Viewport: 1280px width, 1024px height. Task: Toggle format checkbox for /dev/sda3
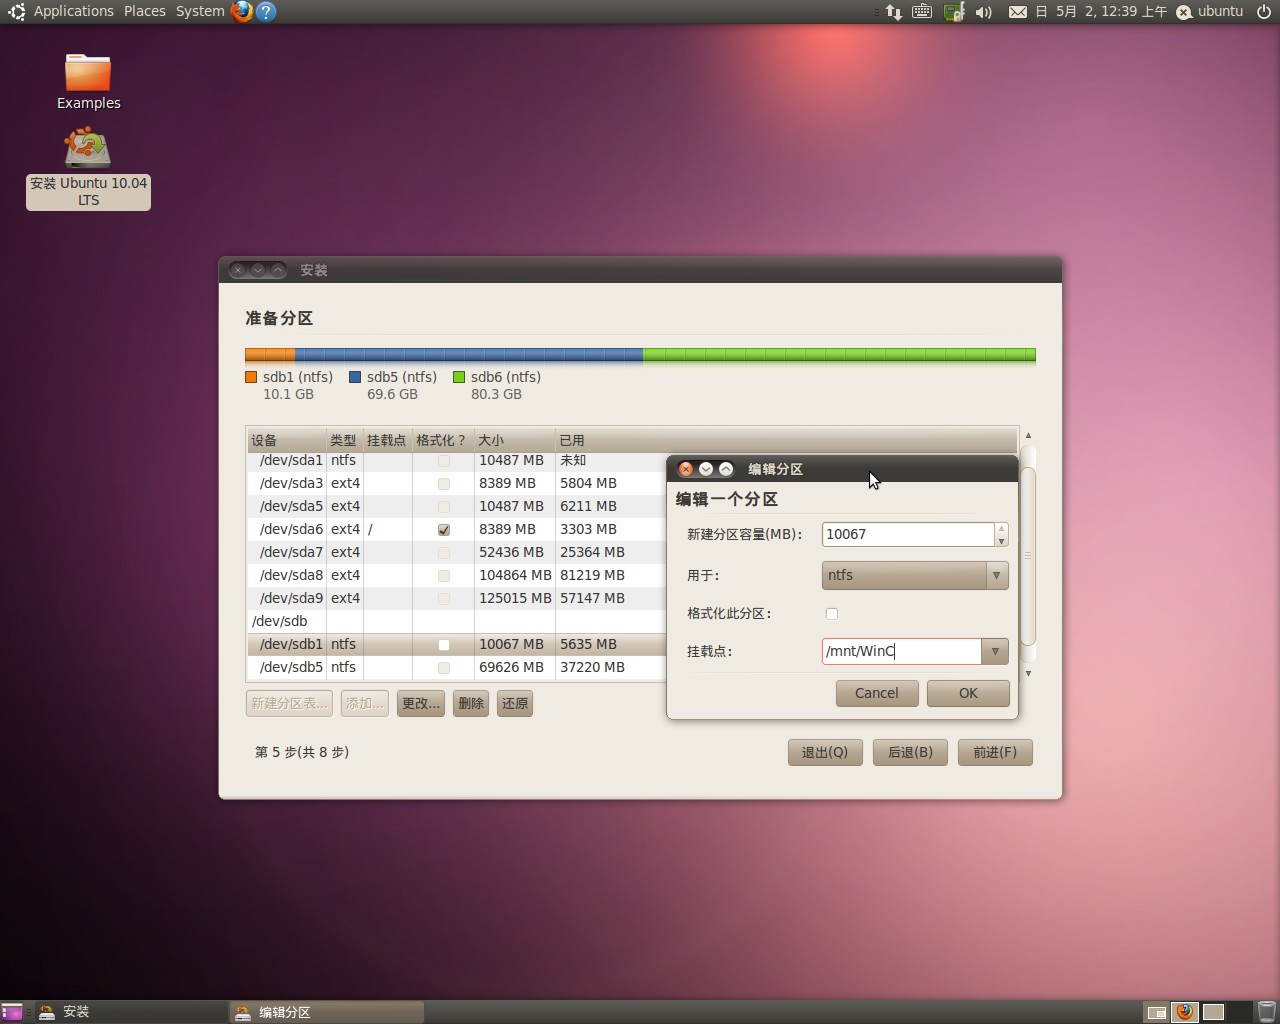pyautogui.click(x=444, y=484)
